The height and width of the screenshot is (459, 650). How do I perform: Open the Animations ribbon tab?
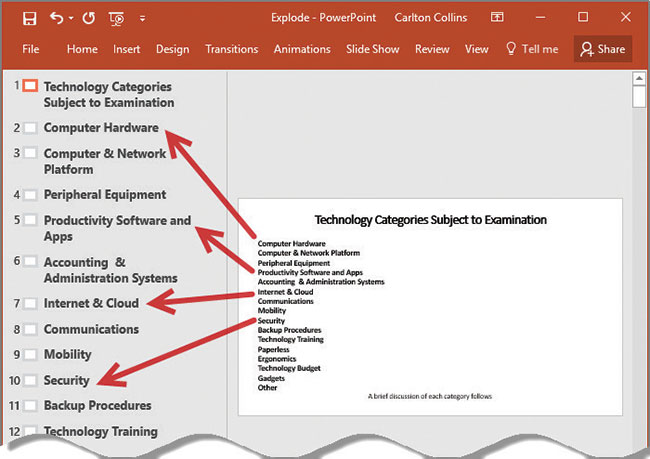point(303,49)
